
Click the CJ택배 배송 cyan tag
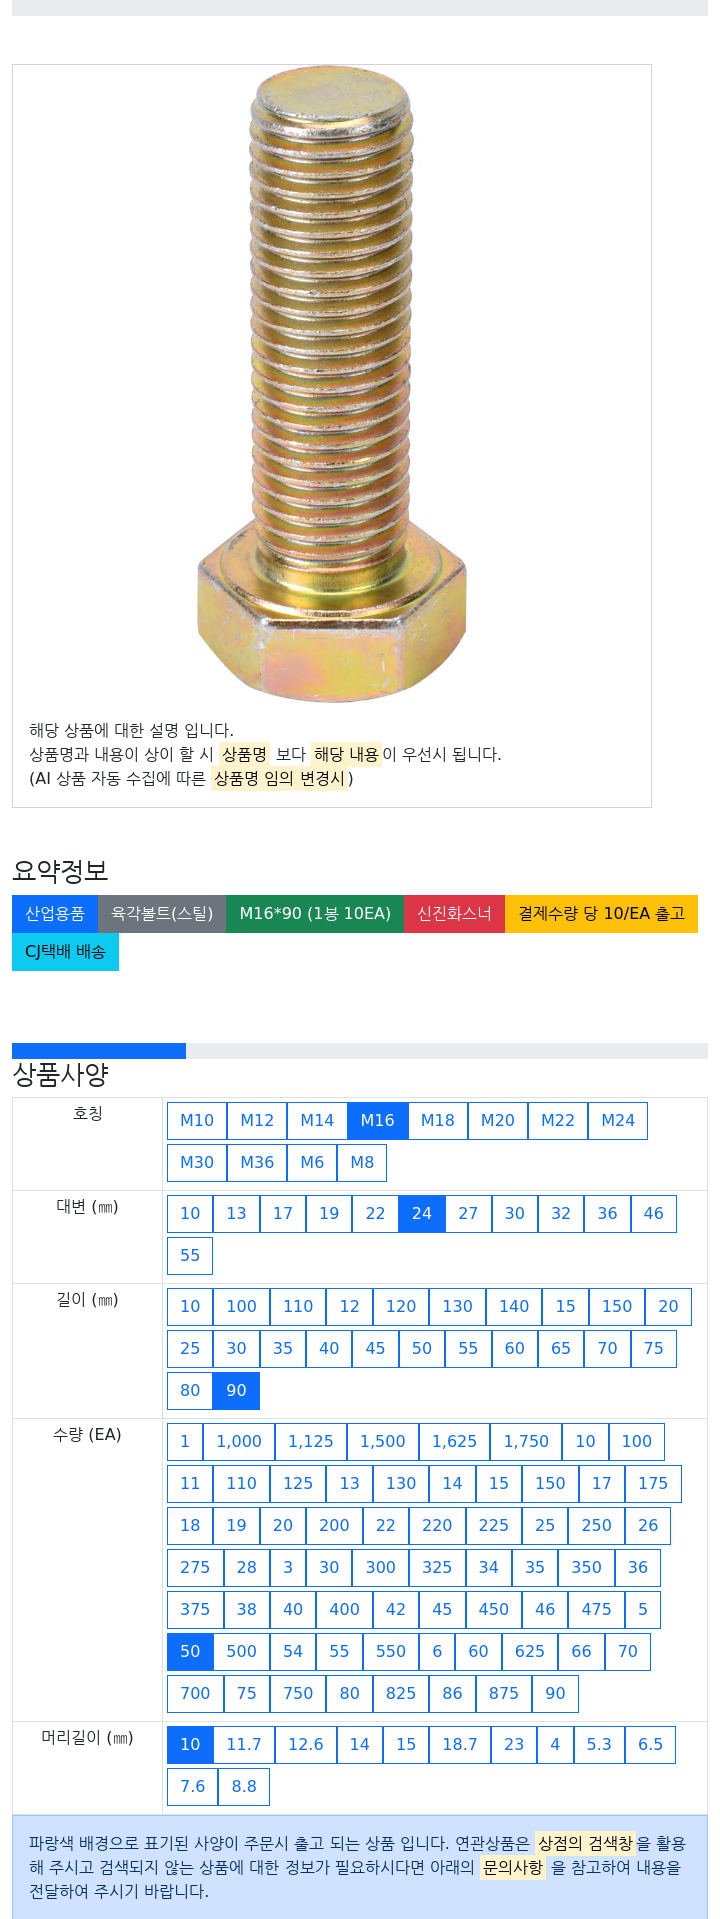coord(65,951)
